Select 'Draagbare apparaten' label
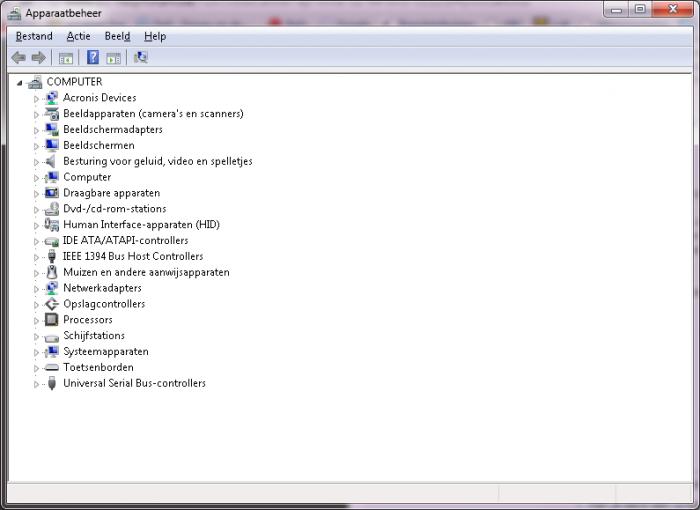The image size is (700, 510). point(112,193)
